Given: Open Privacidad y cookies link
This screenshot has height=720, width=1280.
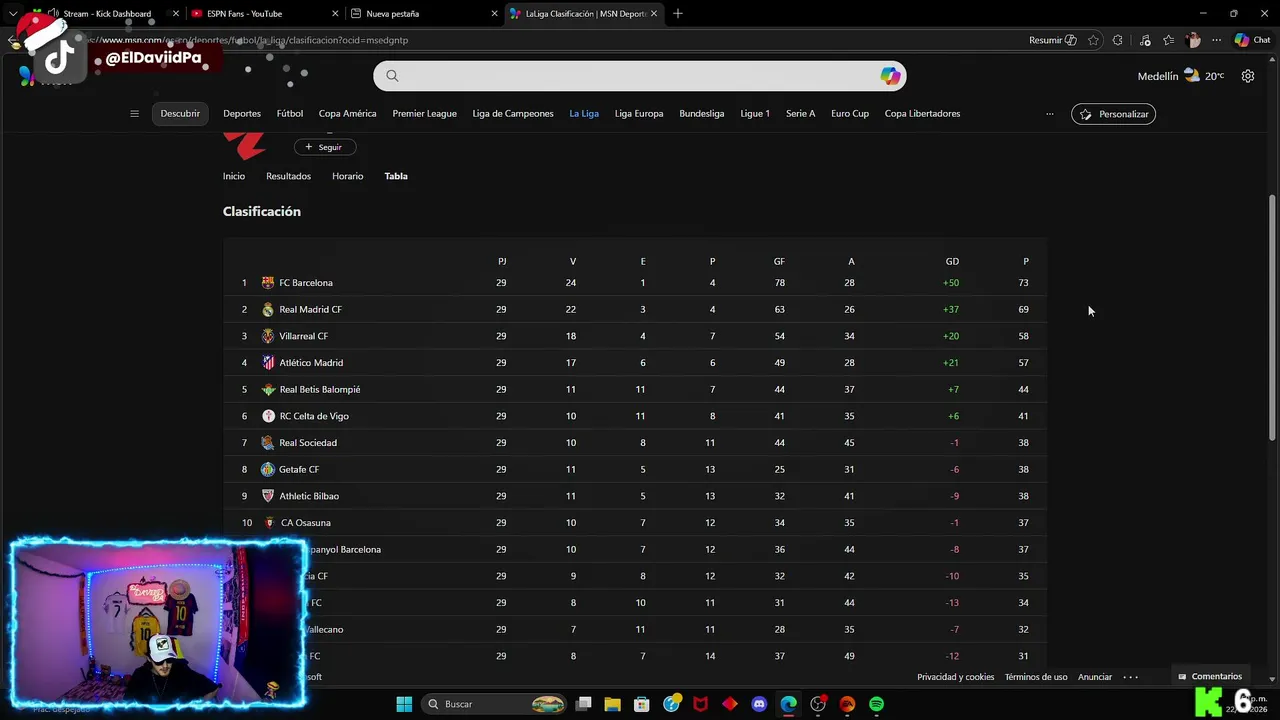Looking at the screenshot, I should pos(955,677).
